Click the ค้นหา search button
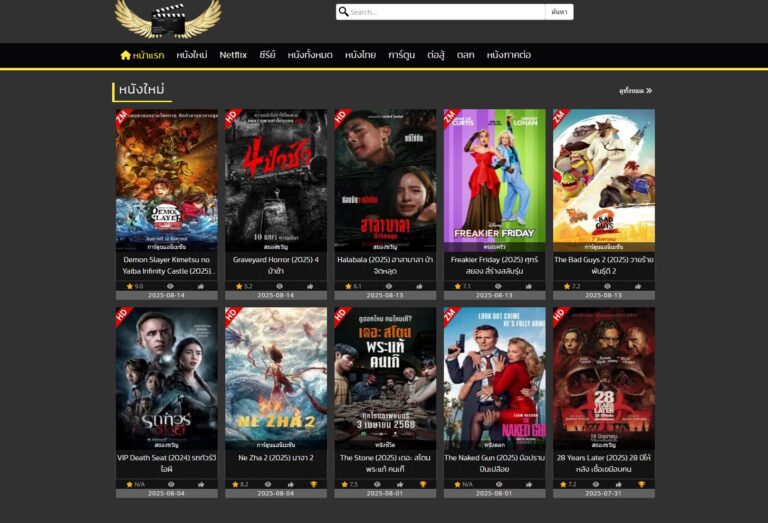 click(x=559, y=12)
